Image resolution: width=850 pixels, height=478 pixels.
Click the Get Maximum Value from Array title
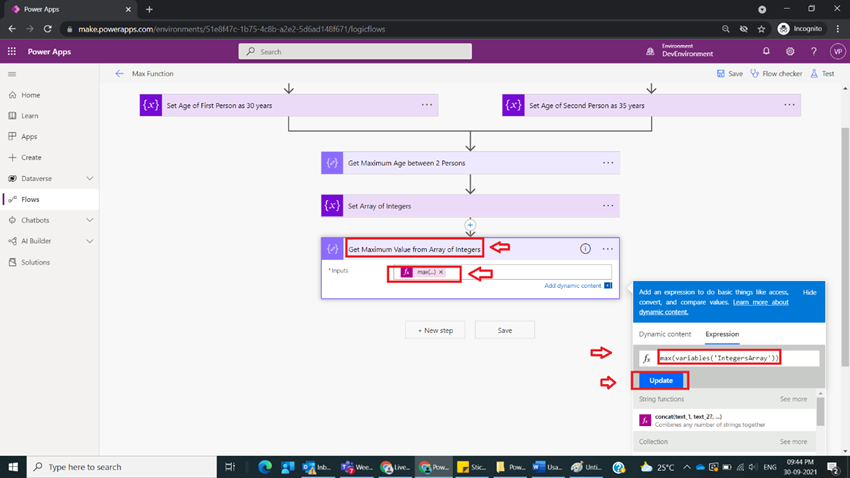tap(414, 249)
